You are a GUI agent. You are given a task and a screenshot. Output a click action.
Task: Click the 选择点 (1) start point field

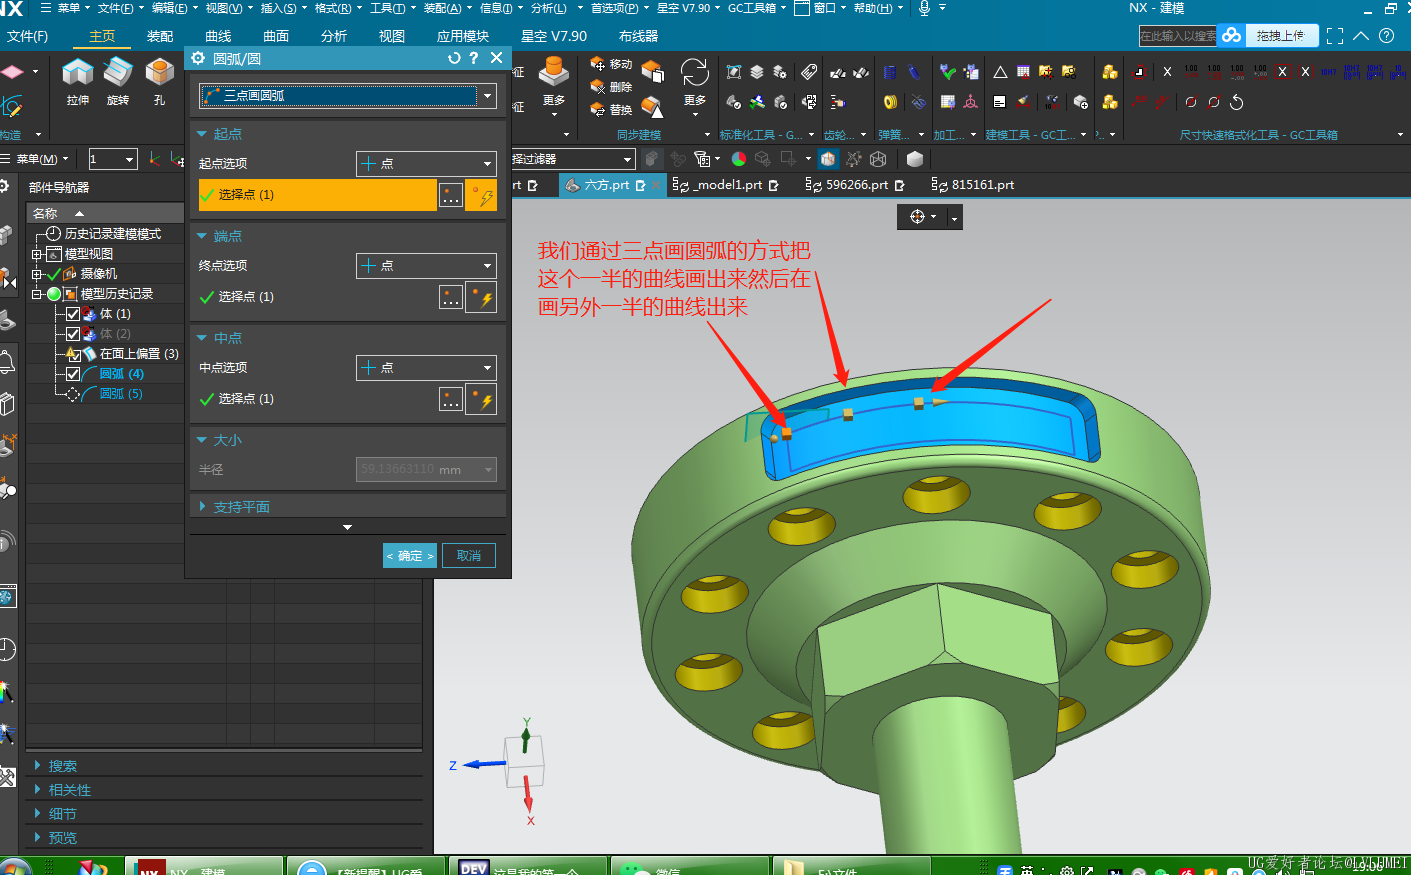pos(318,195)
